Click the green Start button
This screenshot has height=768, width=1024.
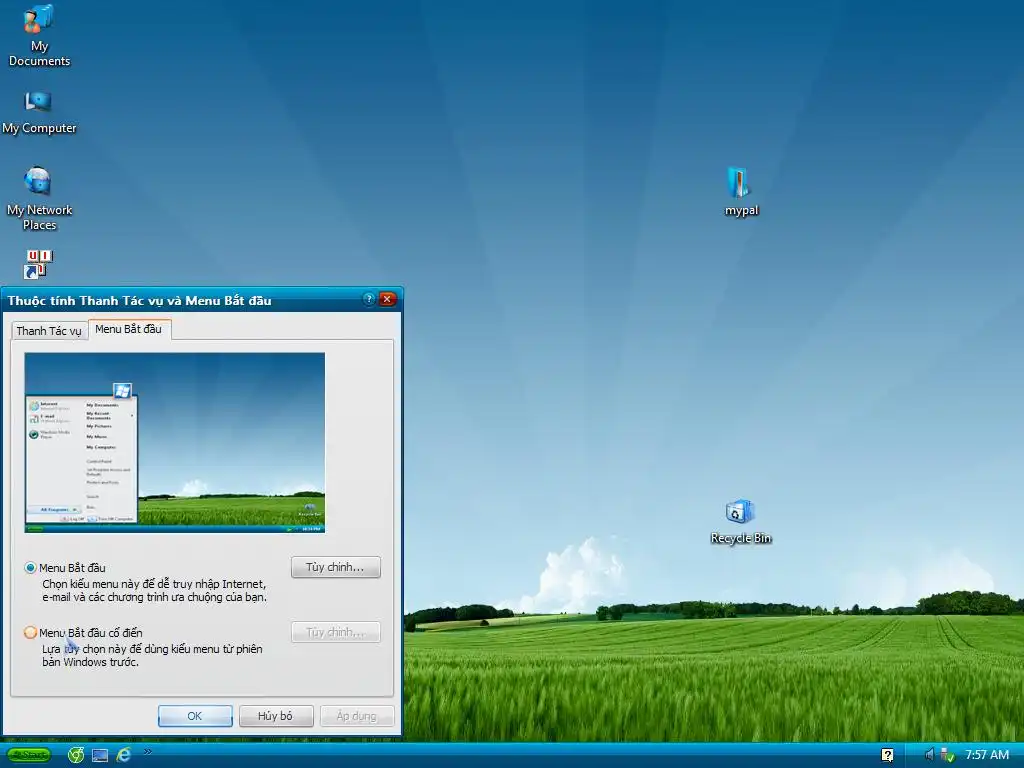pos(29,755)
